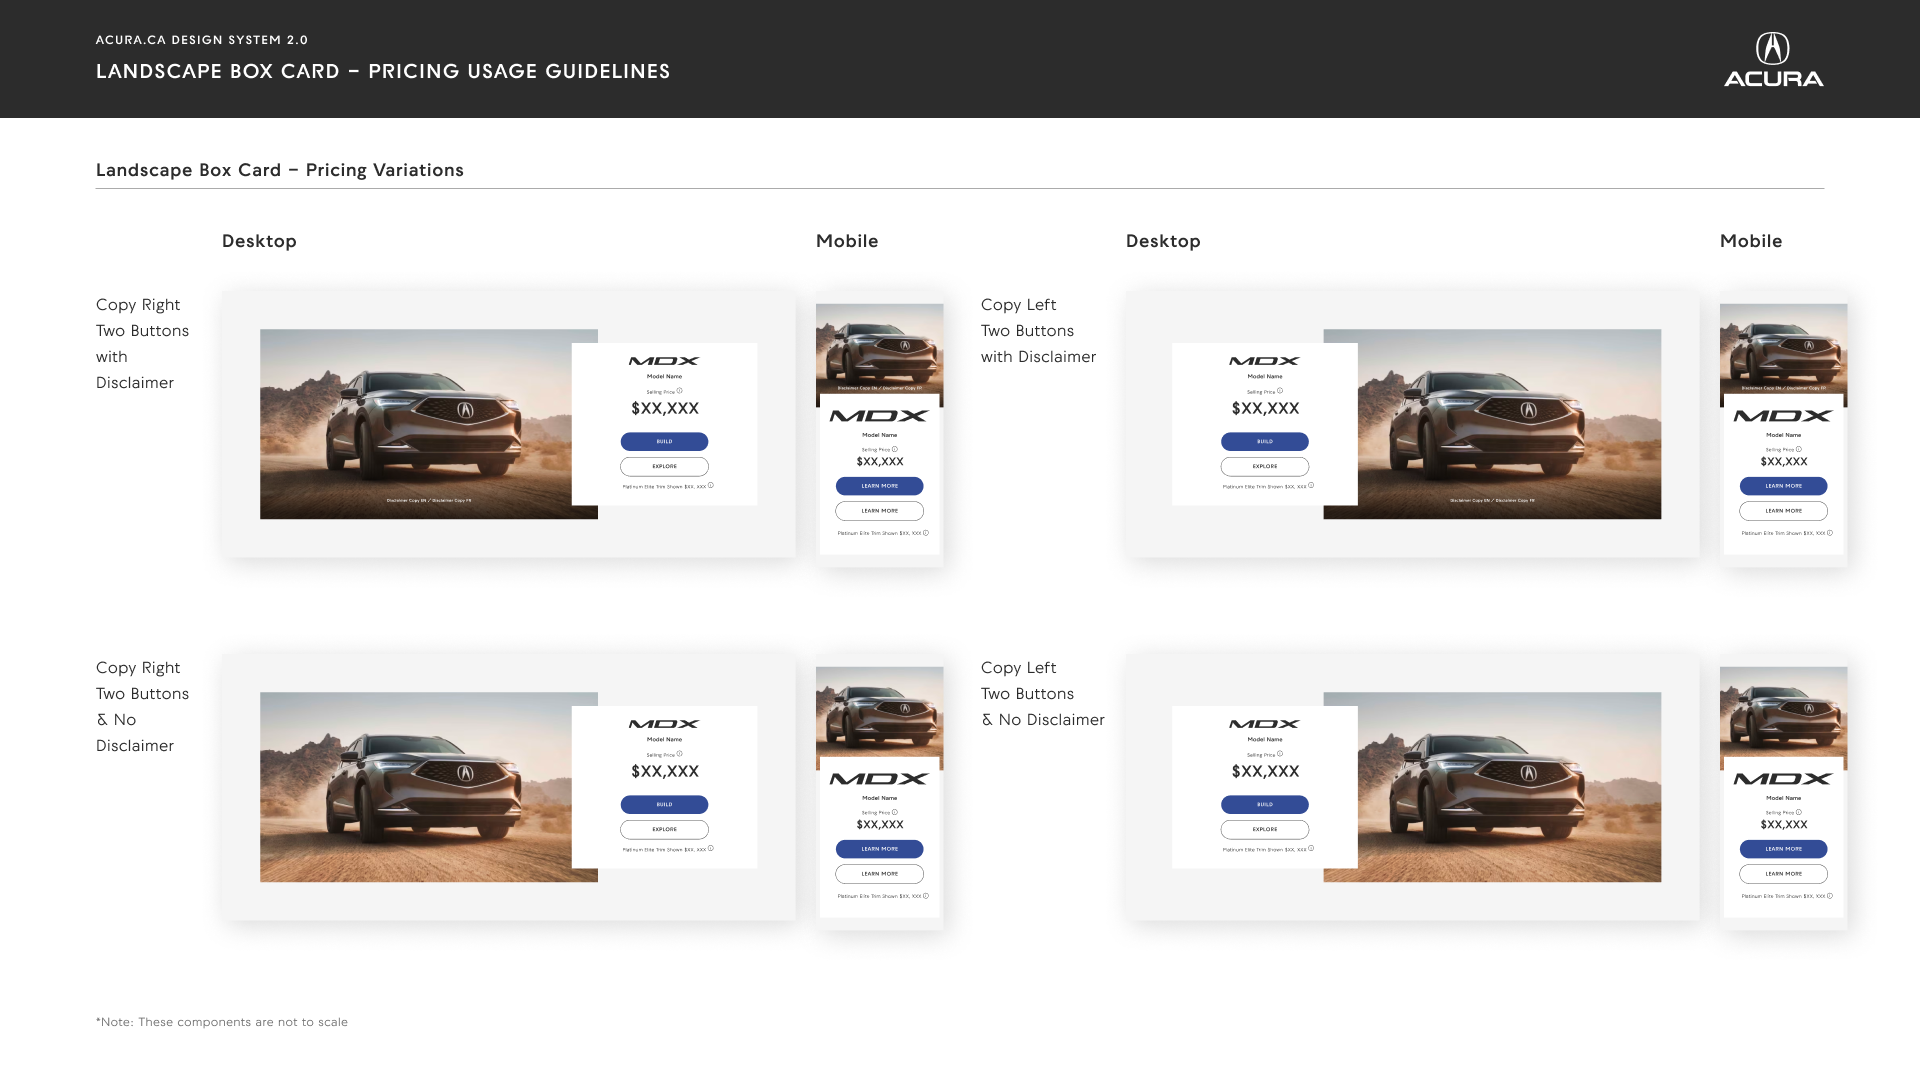
Task: Click MDX logo in Copy Left No Disclaimer desktop card
Action: [1265, 724]
